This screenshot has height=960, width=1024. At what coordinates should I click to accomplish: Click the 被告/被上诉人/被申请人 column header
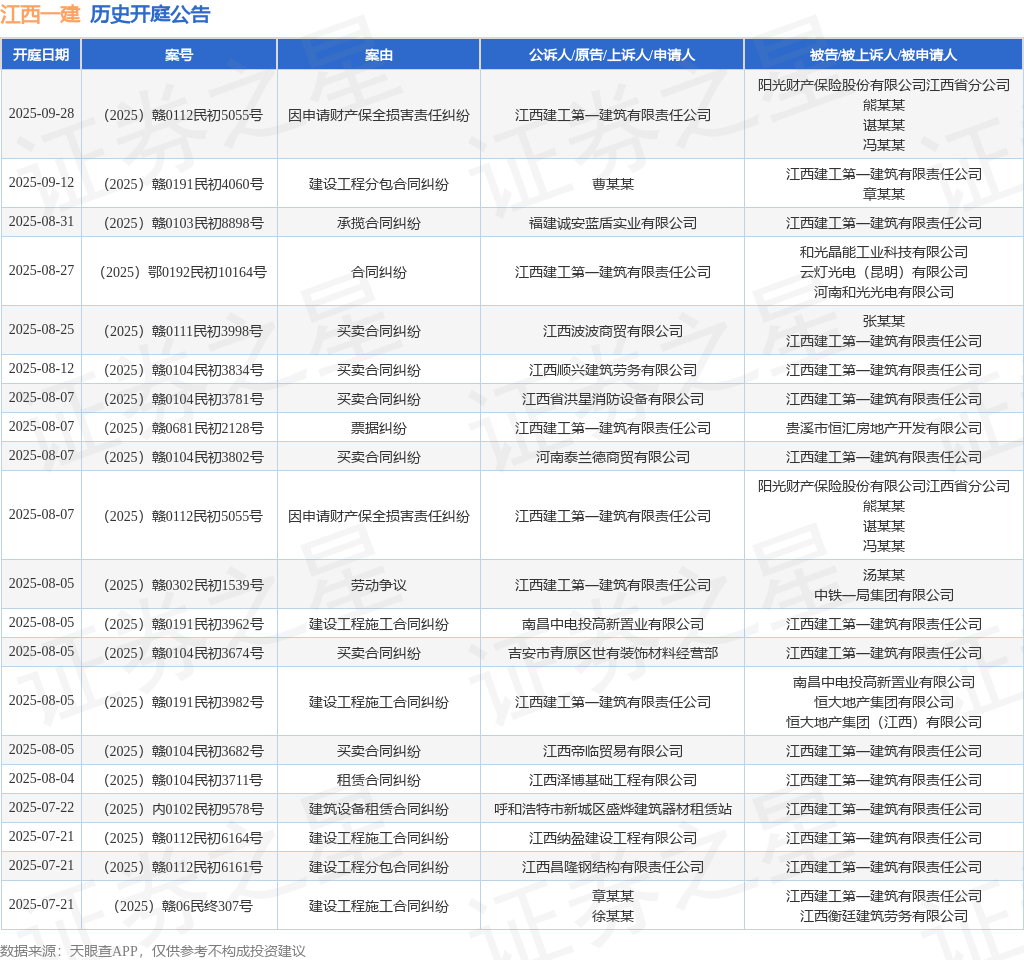(x=884, y=55)
